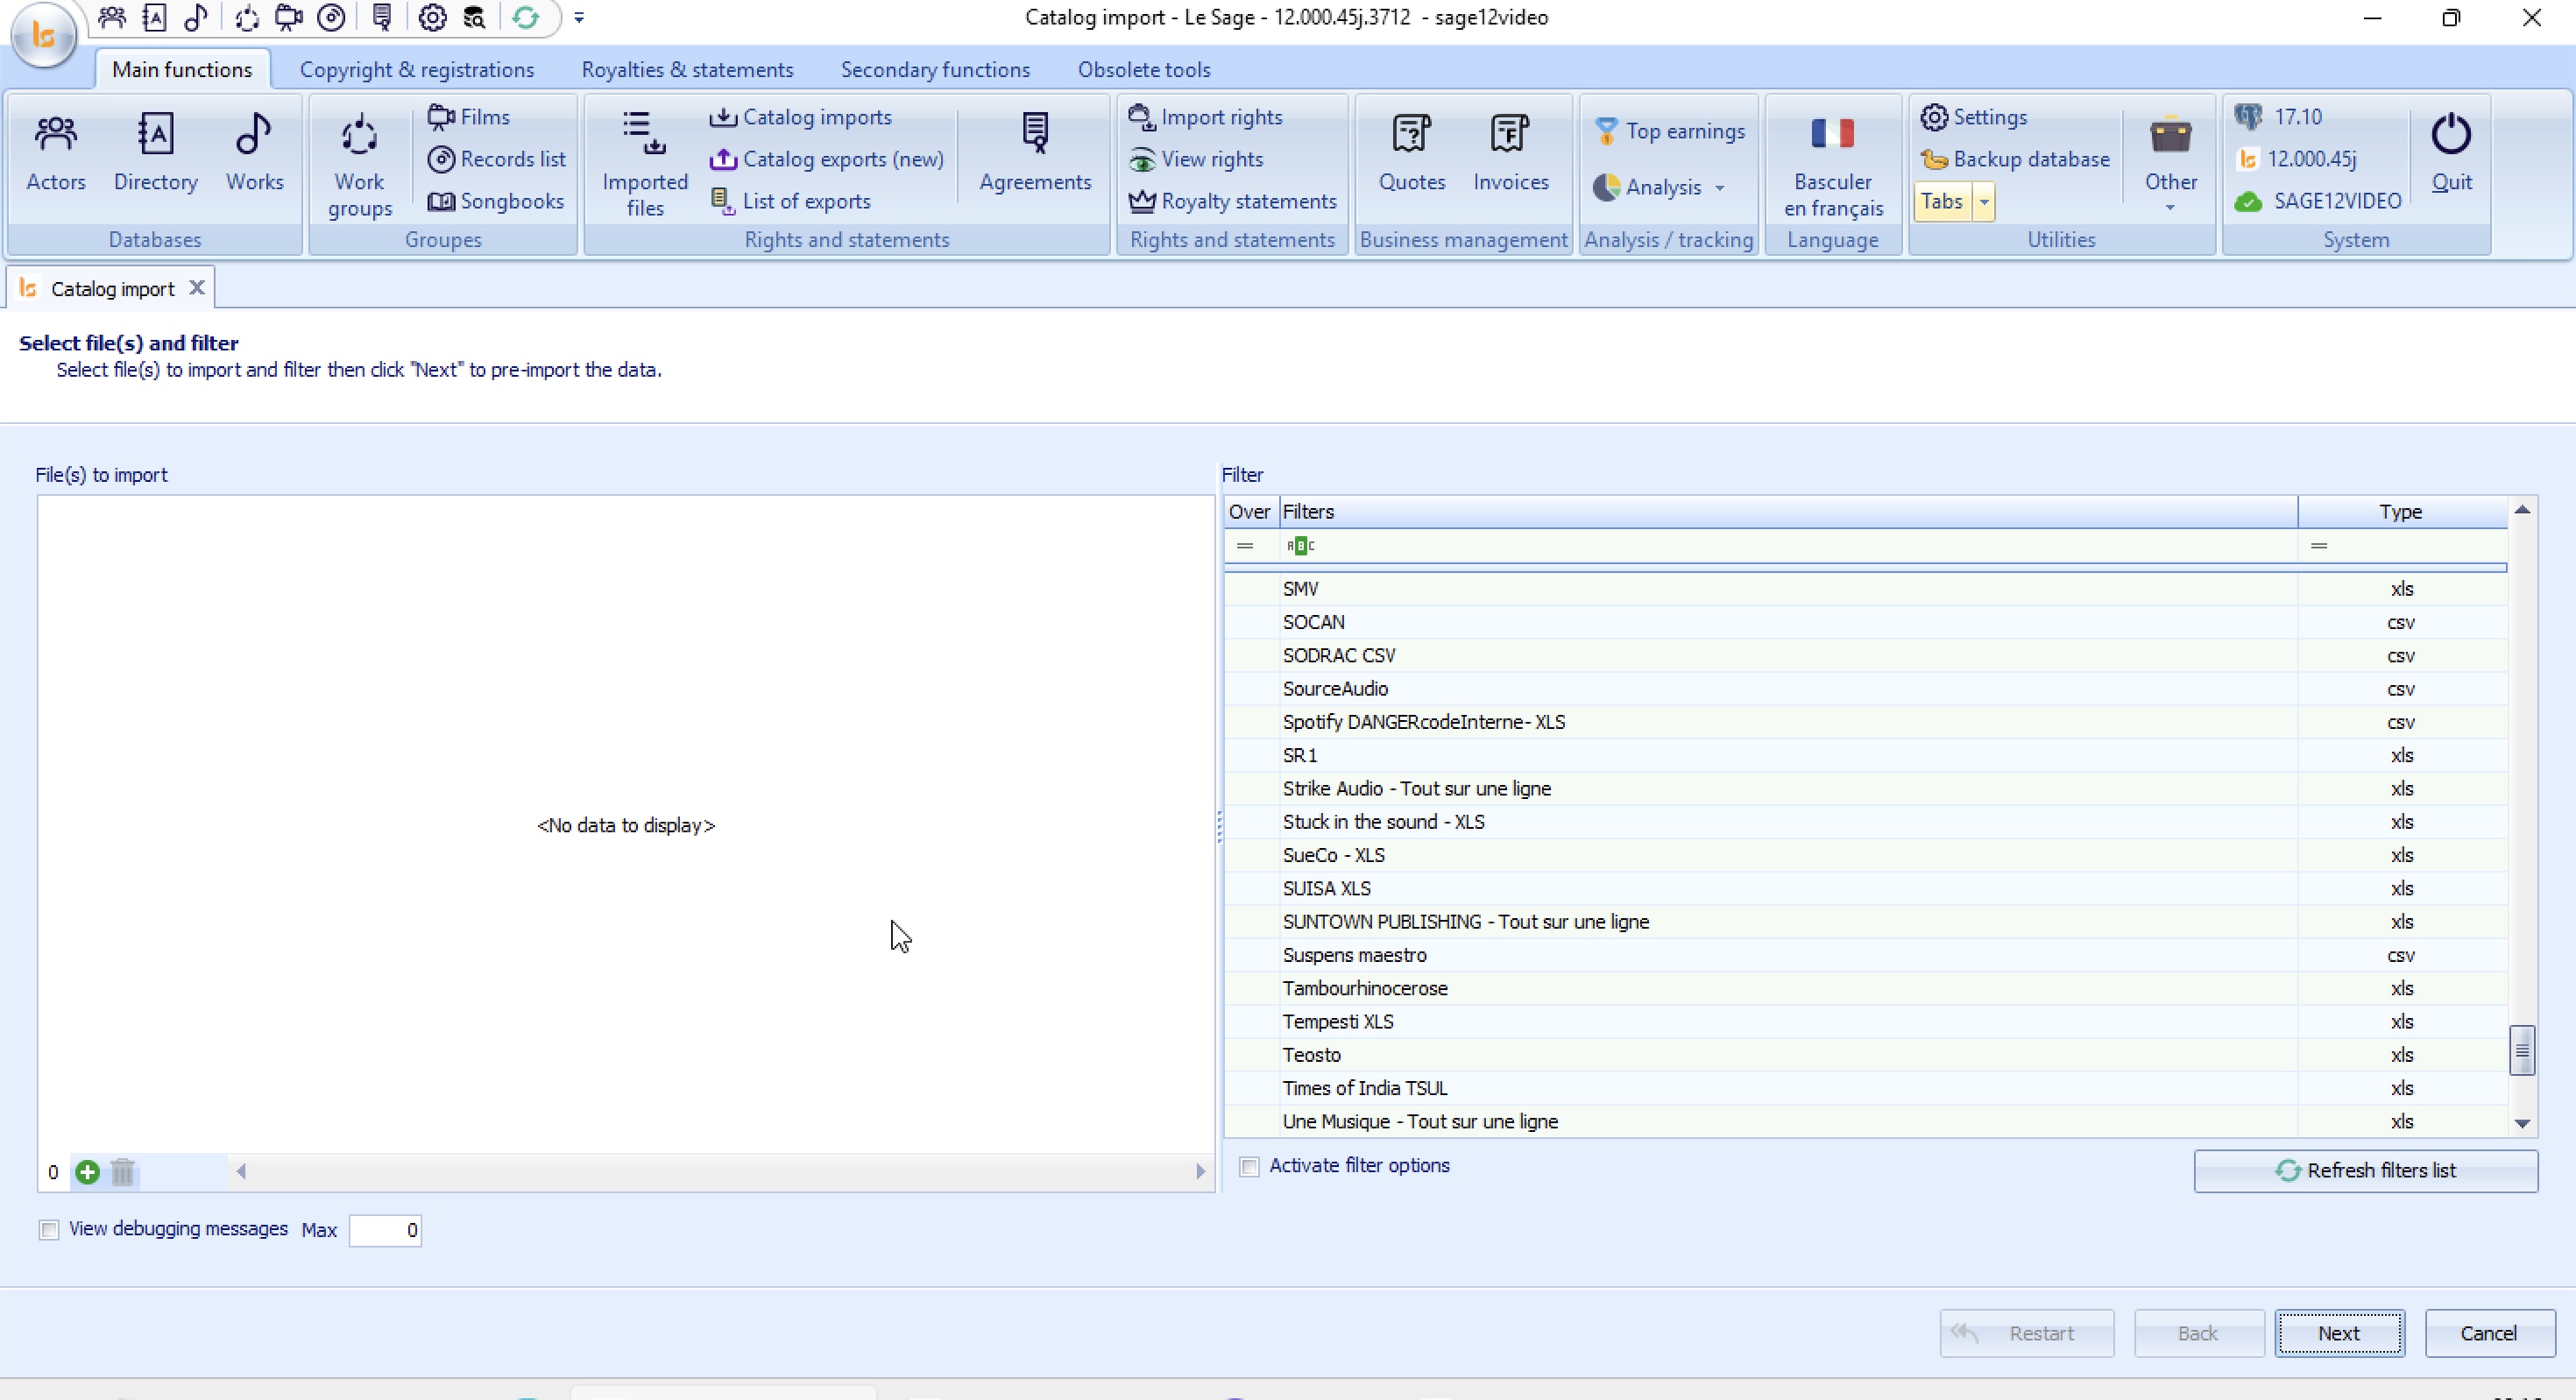The height and width of the screenshot is (1400, 2576).
Task: Select the SOCAN filter row
Action: coord(1866,622)
